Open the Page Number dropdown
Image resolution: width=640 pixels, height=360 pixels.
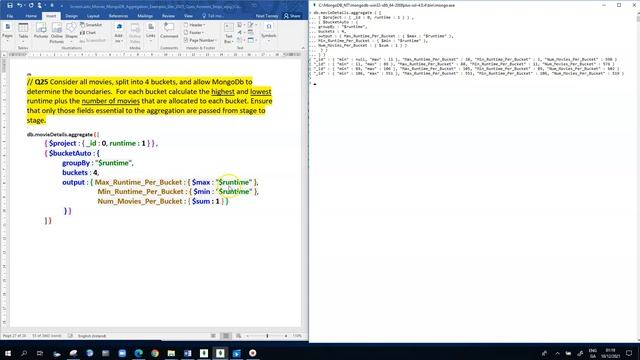pyautogui.click(x=200, y=40)
